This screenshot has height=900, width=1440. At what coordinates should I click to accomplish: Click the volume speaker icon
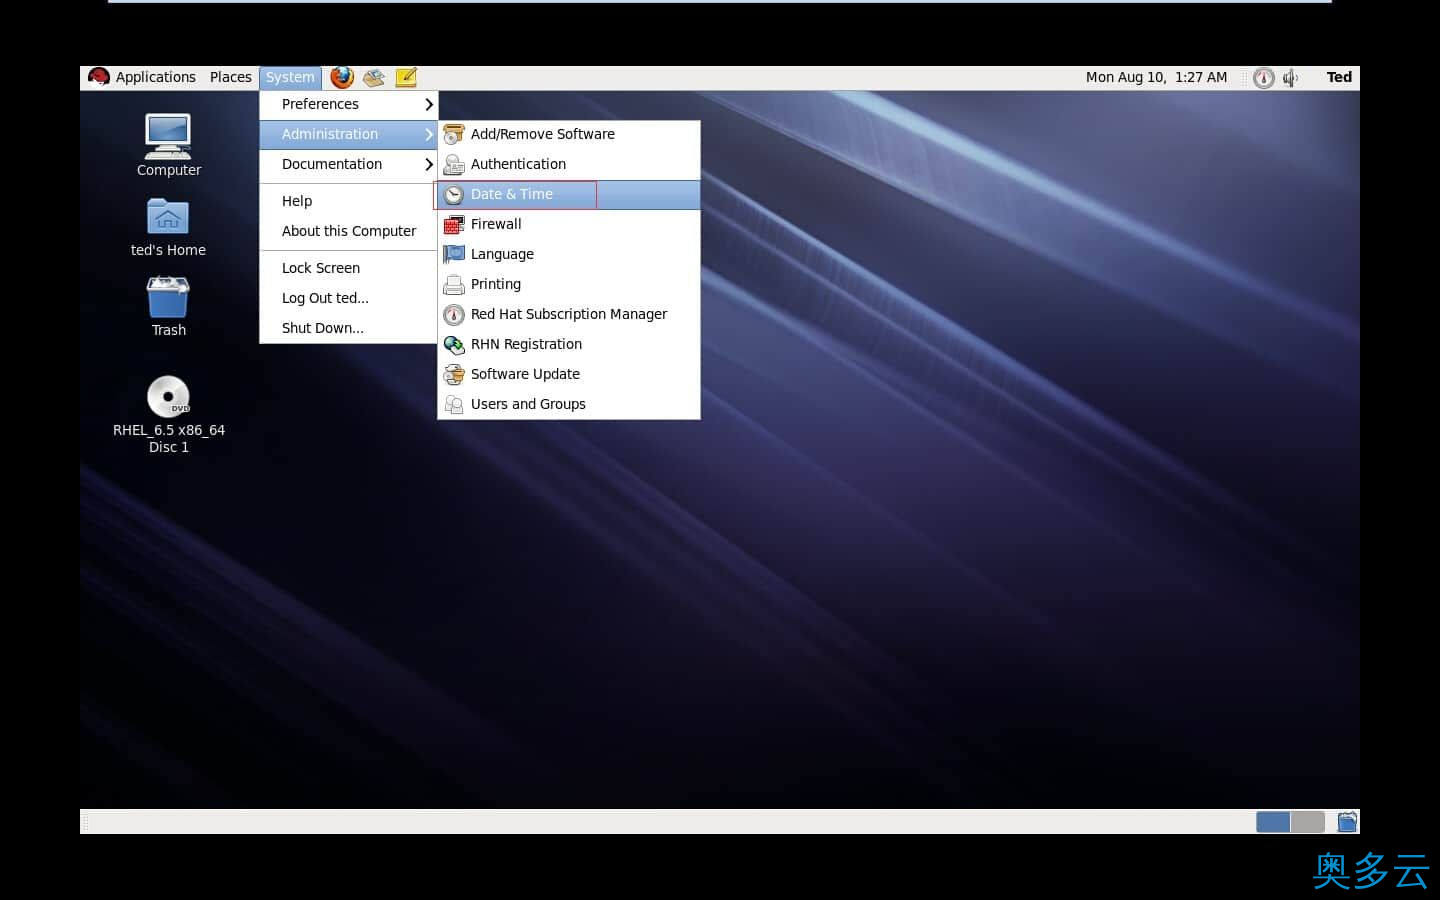pyautogui.click(x=1291, y=78)
